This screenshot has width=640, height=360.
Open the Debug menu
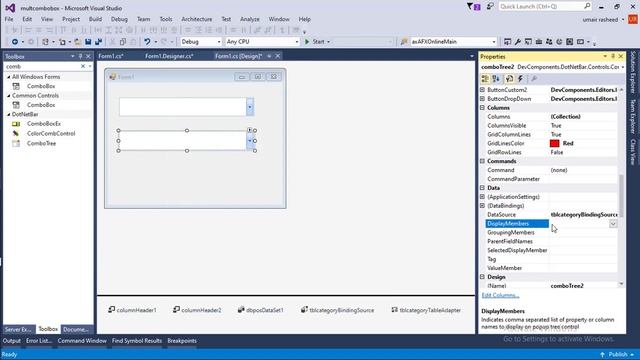119,19
